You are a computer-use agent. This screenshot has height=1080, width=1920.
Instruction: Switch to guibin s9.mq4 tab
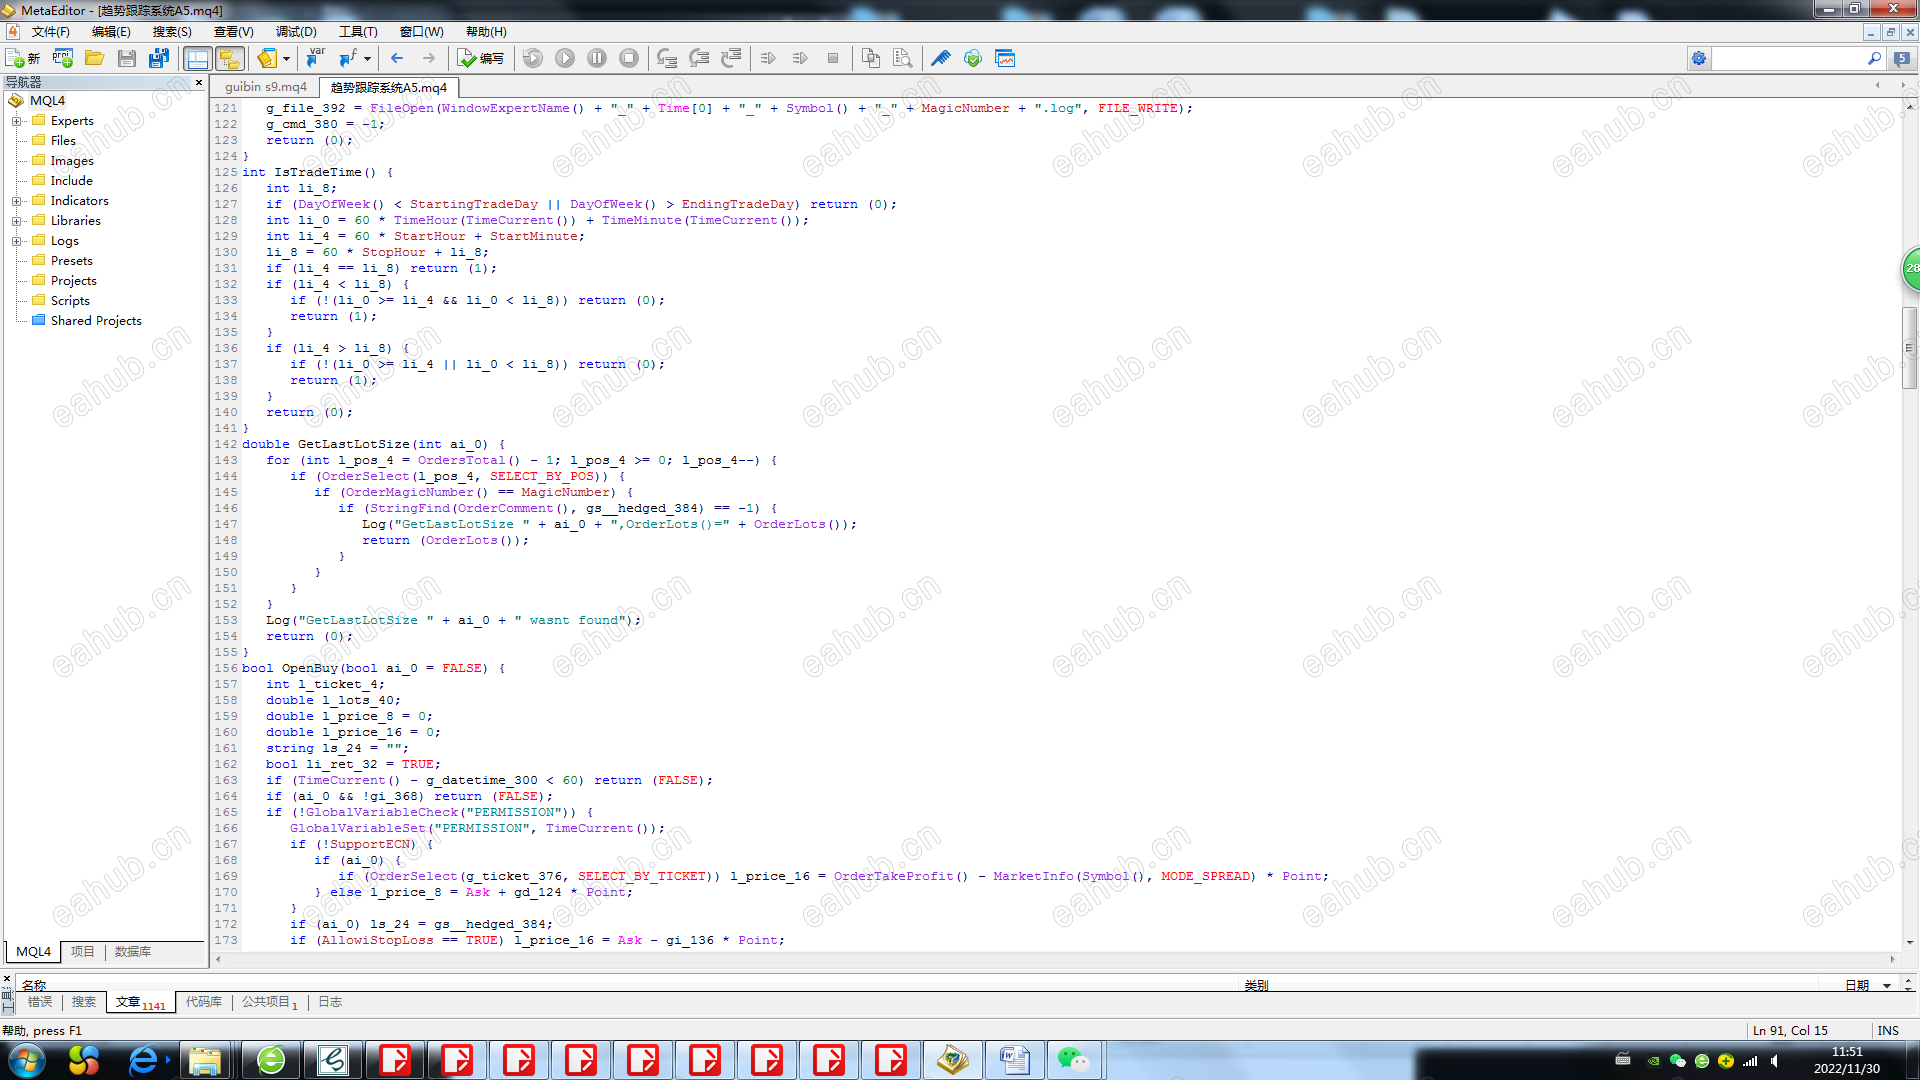pos(266,87)
